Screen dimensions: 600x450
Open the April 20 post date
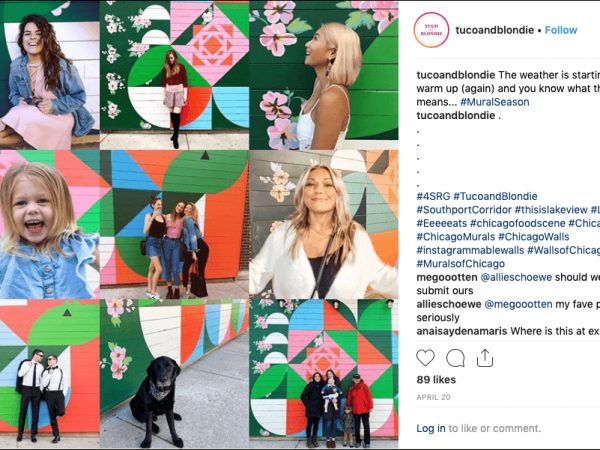click(x=433, y=397)
